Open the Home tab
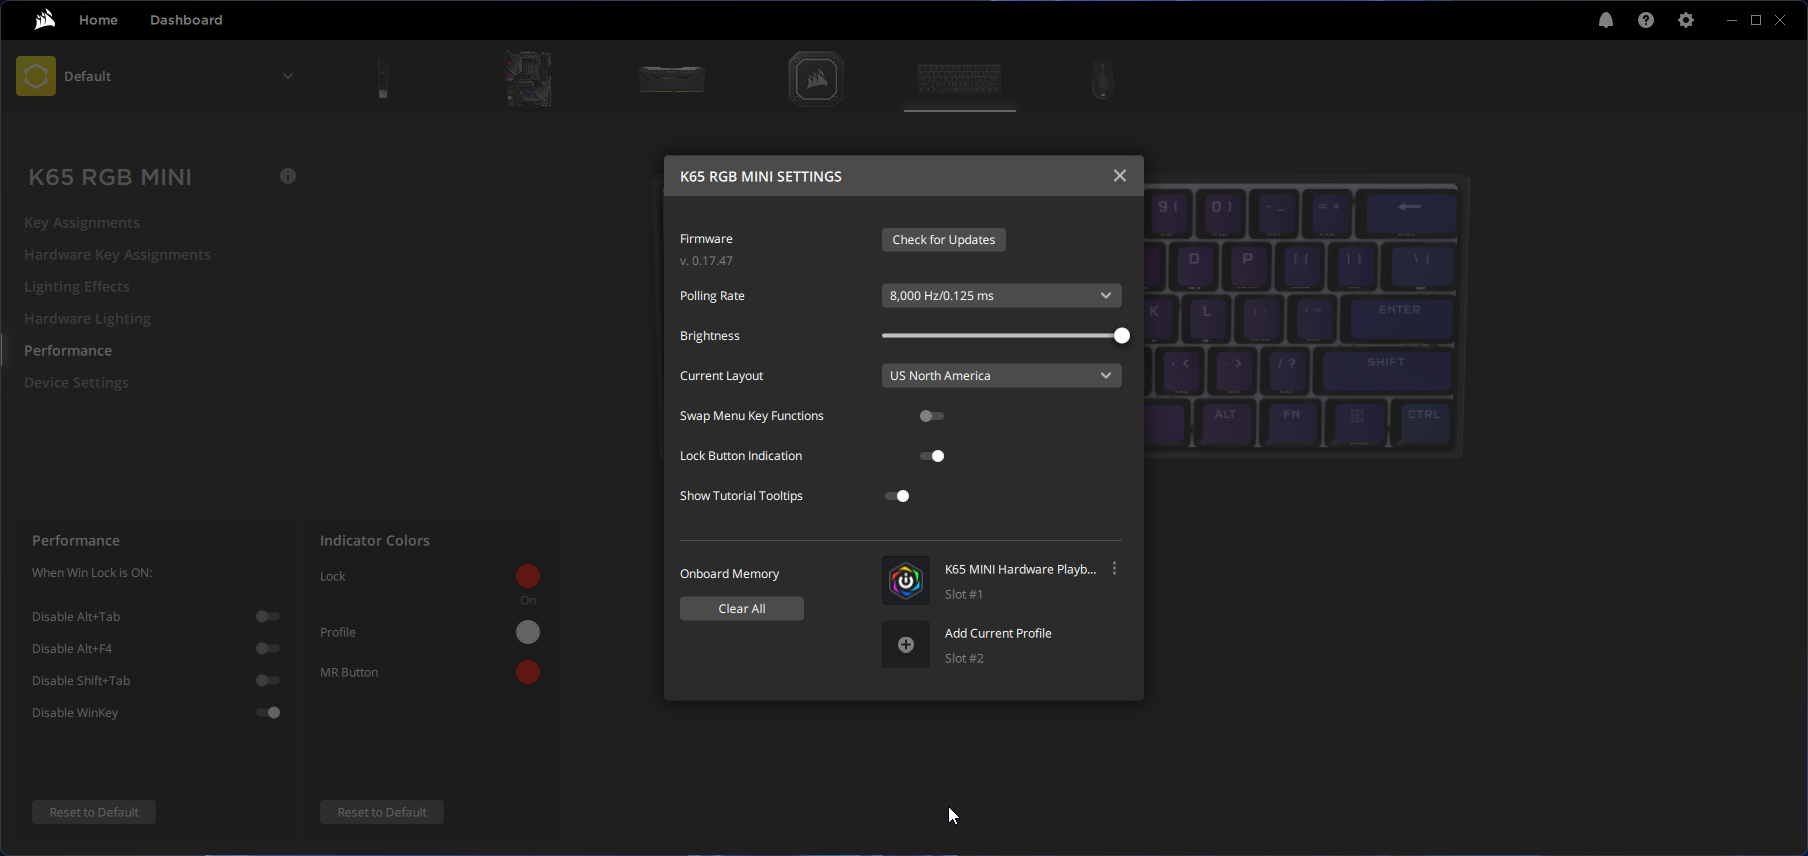Image resolution: width=1808 pixels, height=856 pixels. [x=98, y=20]
